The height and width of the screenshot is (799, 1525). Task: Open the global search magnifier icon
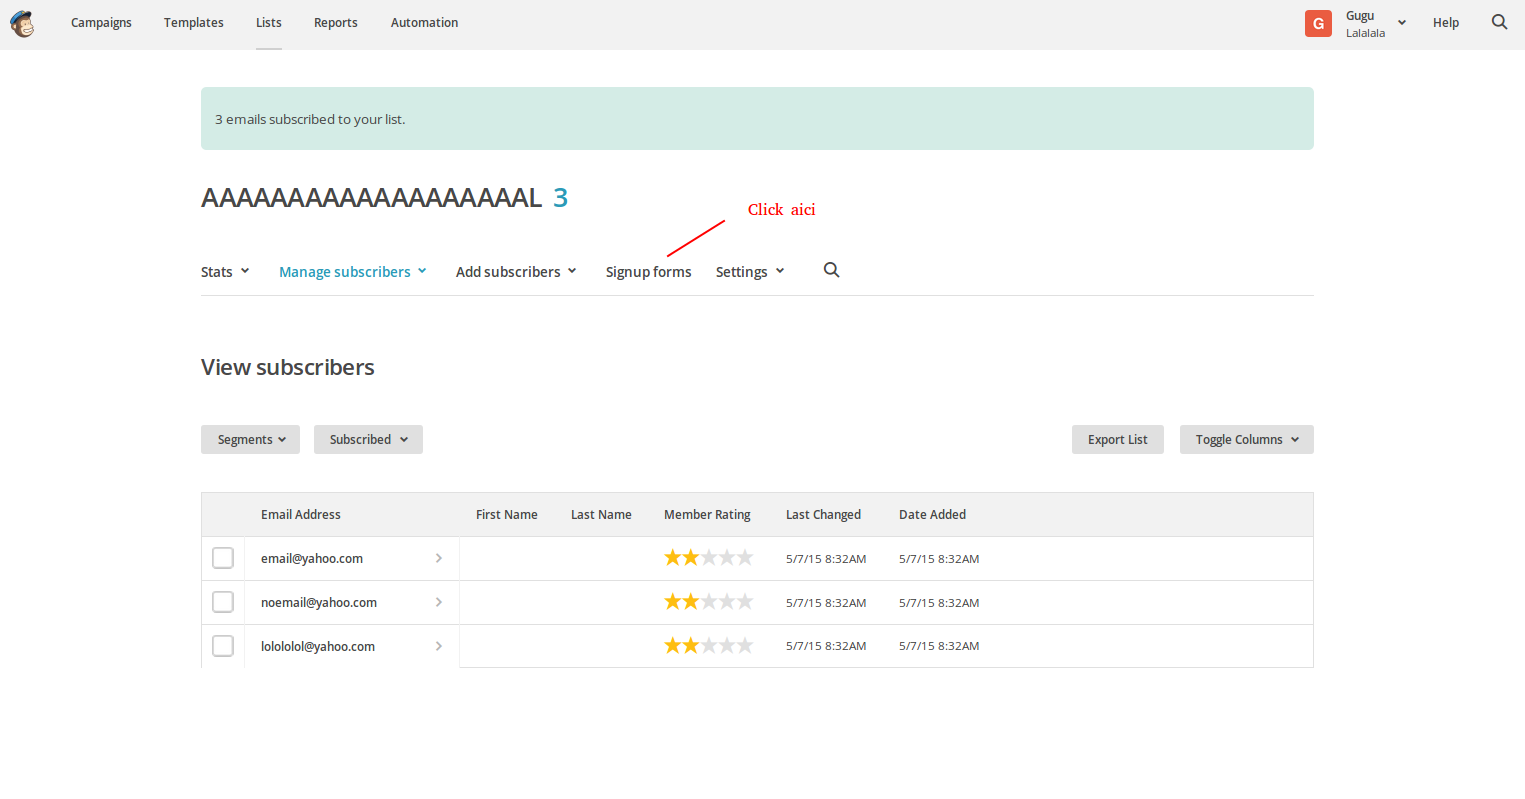[1499, 22]
